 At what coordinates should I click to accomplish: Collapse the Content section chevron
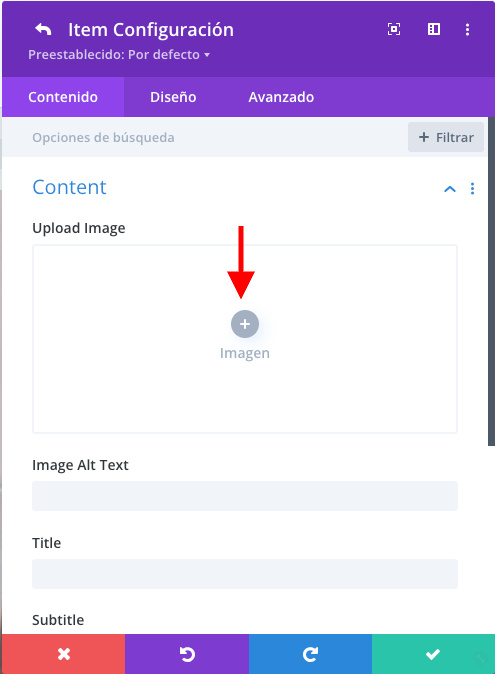pyautogui.click(x=449, y=189)
